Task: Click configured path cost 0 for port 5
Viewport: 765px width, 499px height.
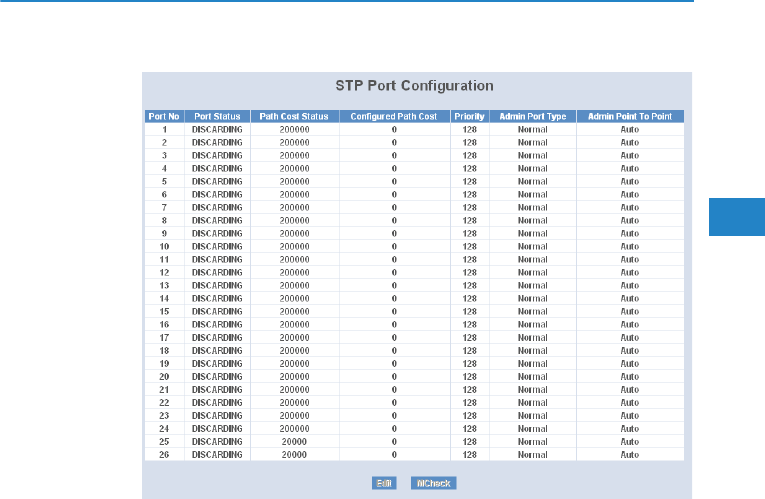Action: pyautogui.click(x=394, y=181)
